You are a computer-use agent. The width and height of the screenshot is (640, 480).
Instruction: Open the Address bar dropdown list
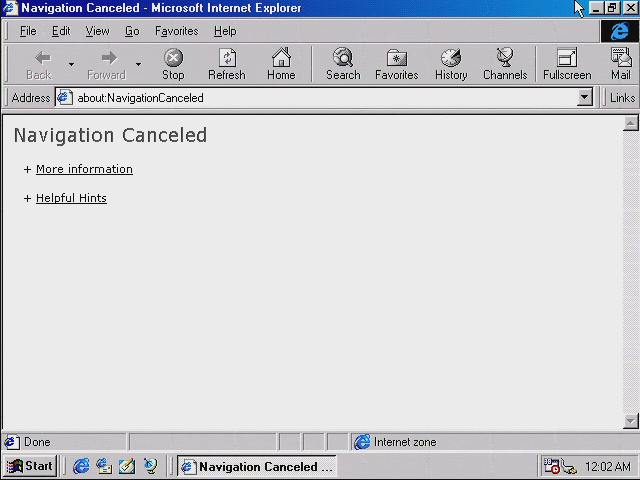pos(584,98)
